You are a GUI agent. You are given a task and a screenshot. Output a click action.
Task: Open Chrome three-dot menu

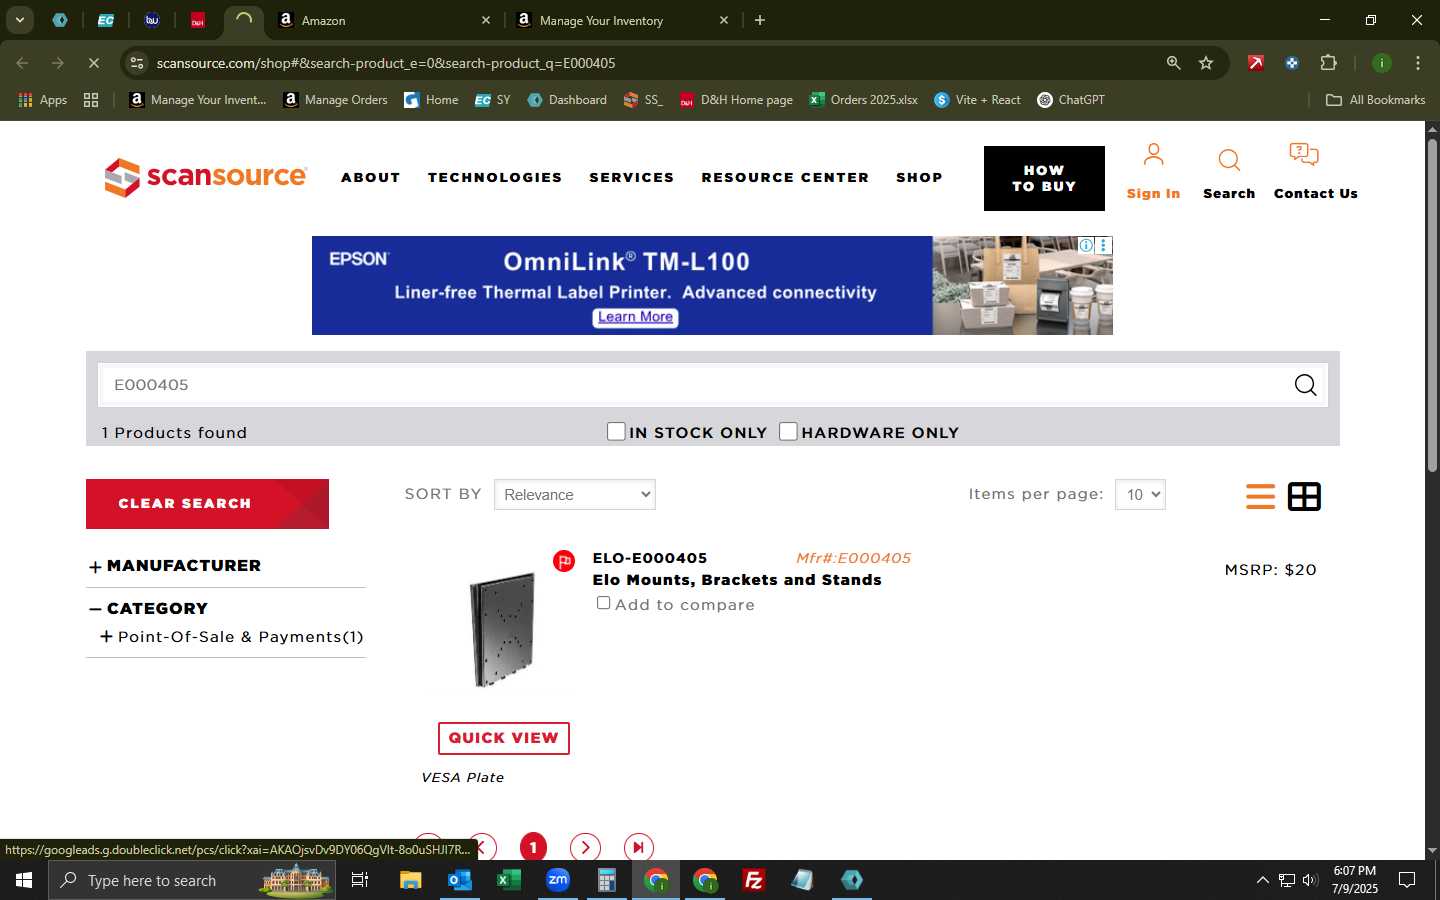point(1418,63)
